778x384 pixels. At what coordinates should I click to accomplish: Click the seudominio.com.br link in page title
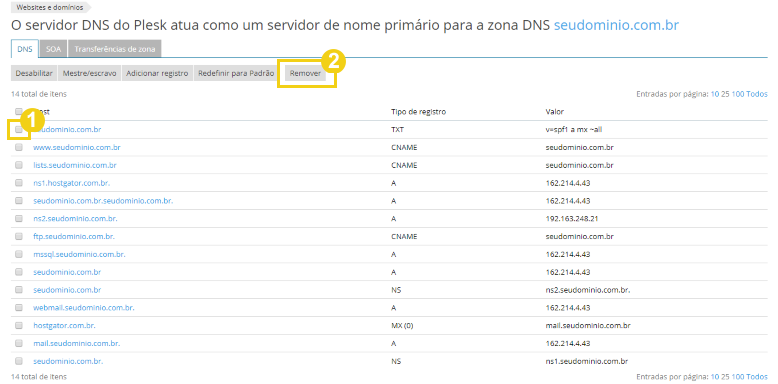pos(616,25)
